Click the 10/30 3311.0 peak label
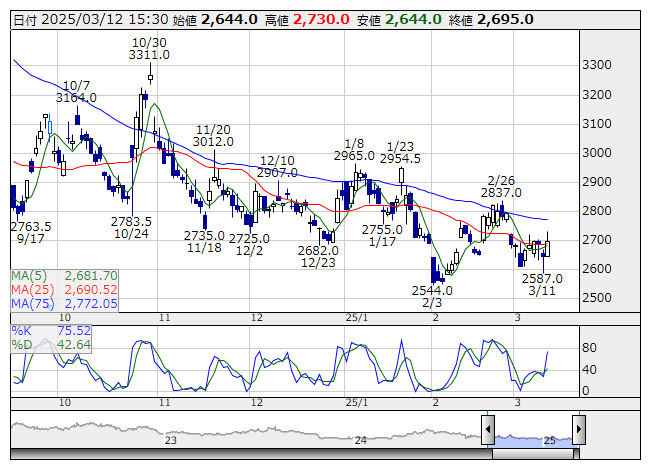This screenshot has width=653, height=470. (x=149, y=49)
